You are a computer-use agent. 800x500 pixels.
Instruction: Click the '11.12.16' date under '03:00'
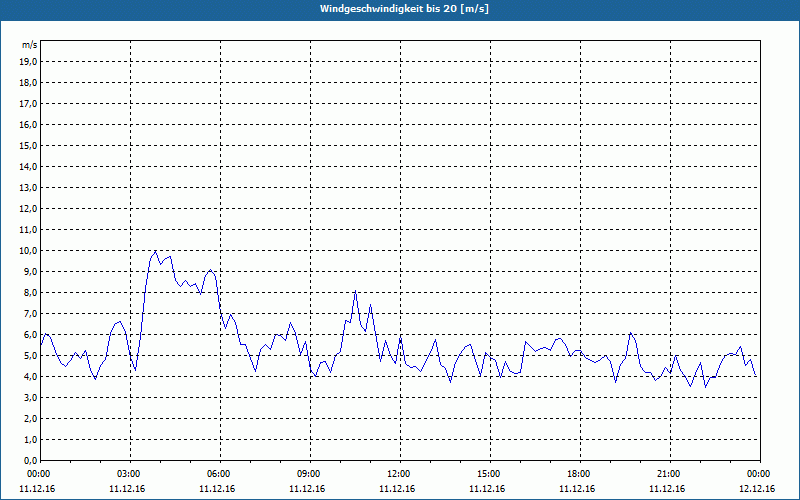[127, 488]
